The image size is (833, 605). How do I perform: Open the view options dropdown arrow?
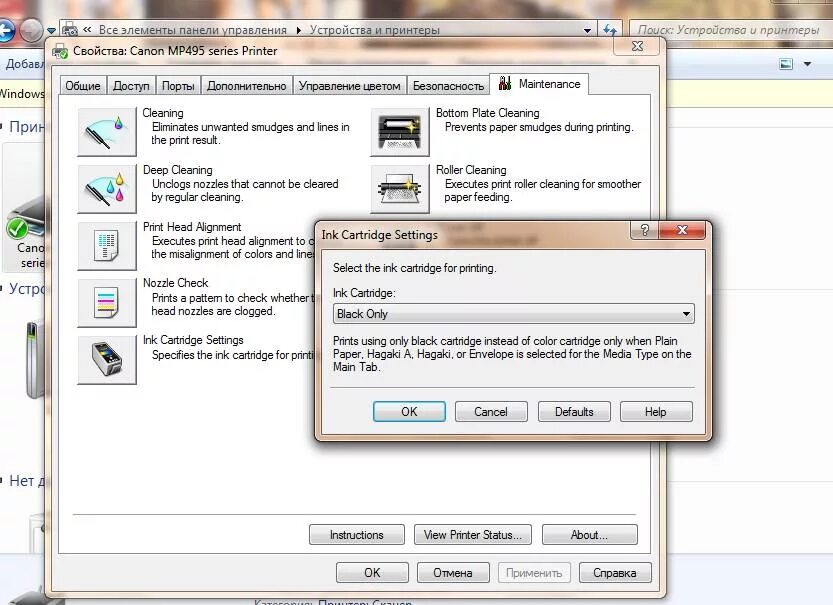coord(808,64)
